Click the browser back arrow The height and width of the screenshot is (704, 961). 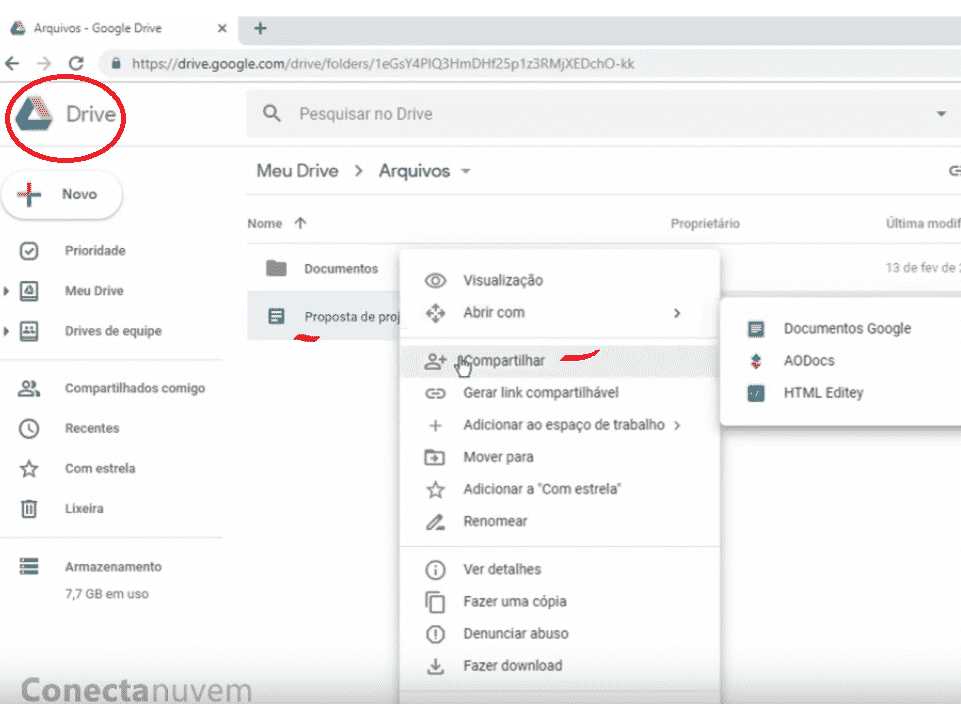12,63
